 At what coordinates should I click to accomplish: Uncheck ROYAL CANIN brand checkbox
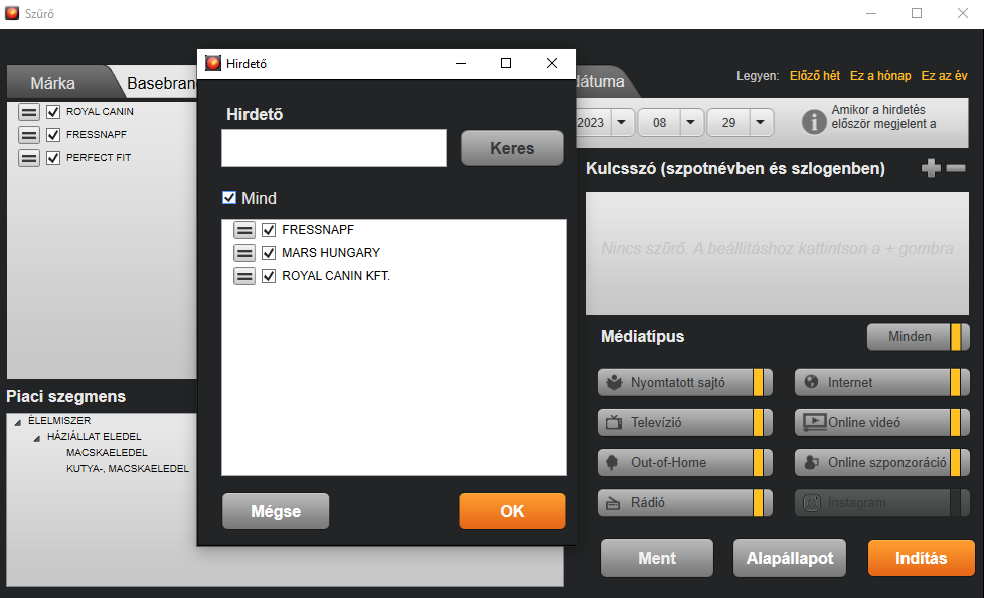pyautogui.click(x=53, y=112)
